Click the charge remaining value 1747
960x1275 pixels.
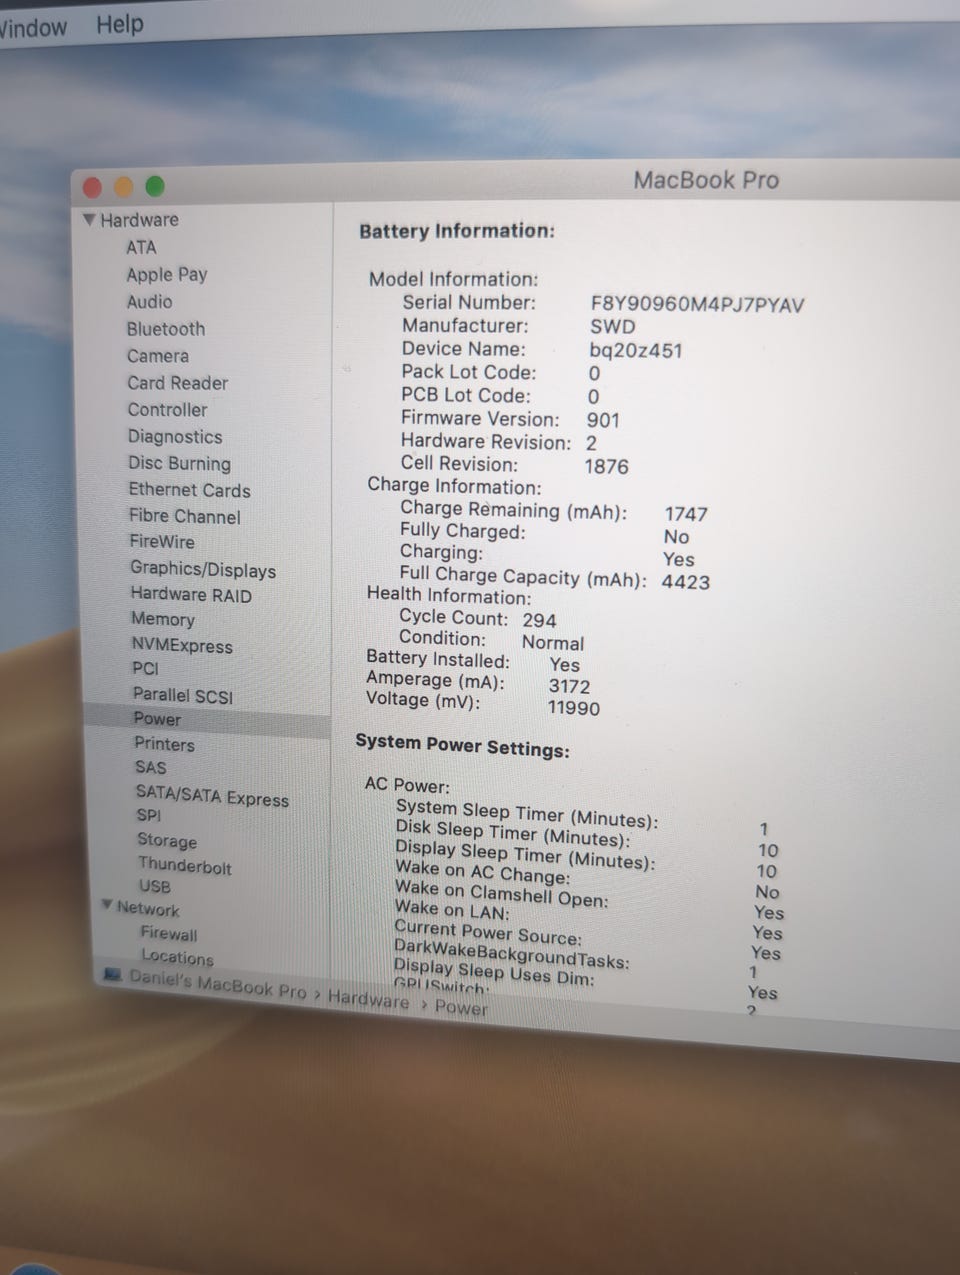tap(686, 514)
